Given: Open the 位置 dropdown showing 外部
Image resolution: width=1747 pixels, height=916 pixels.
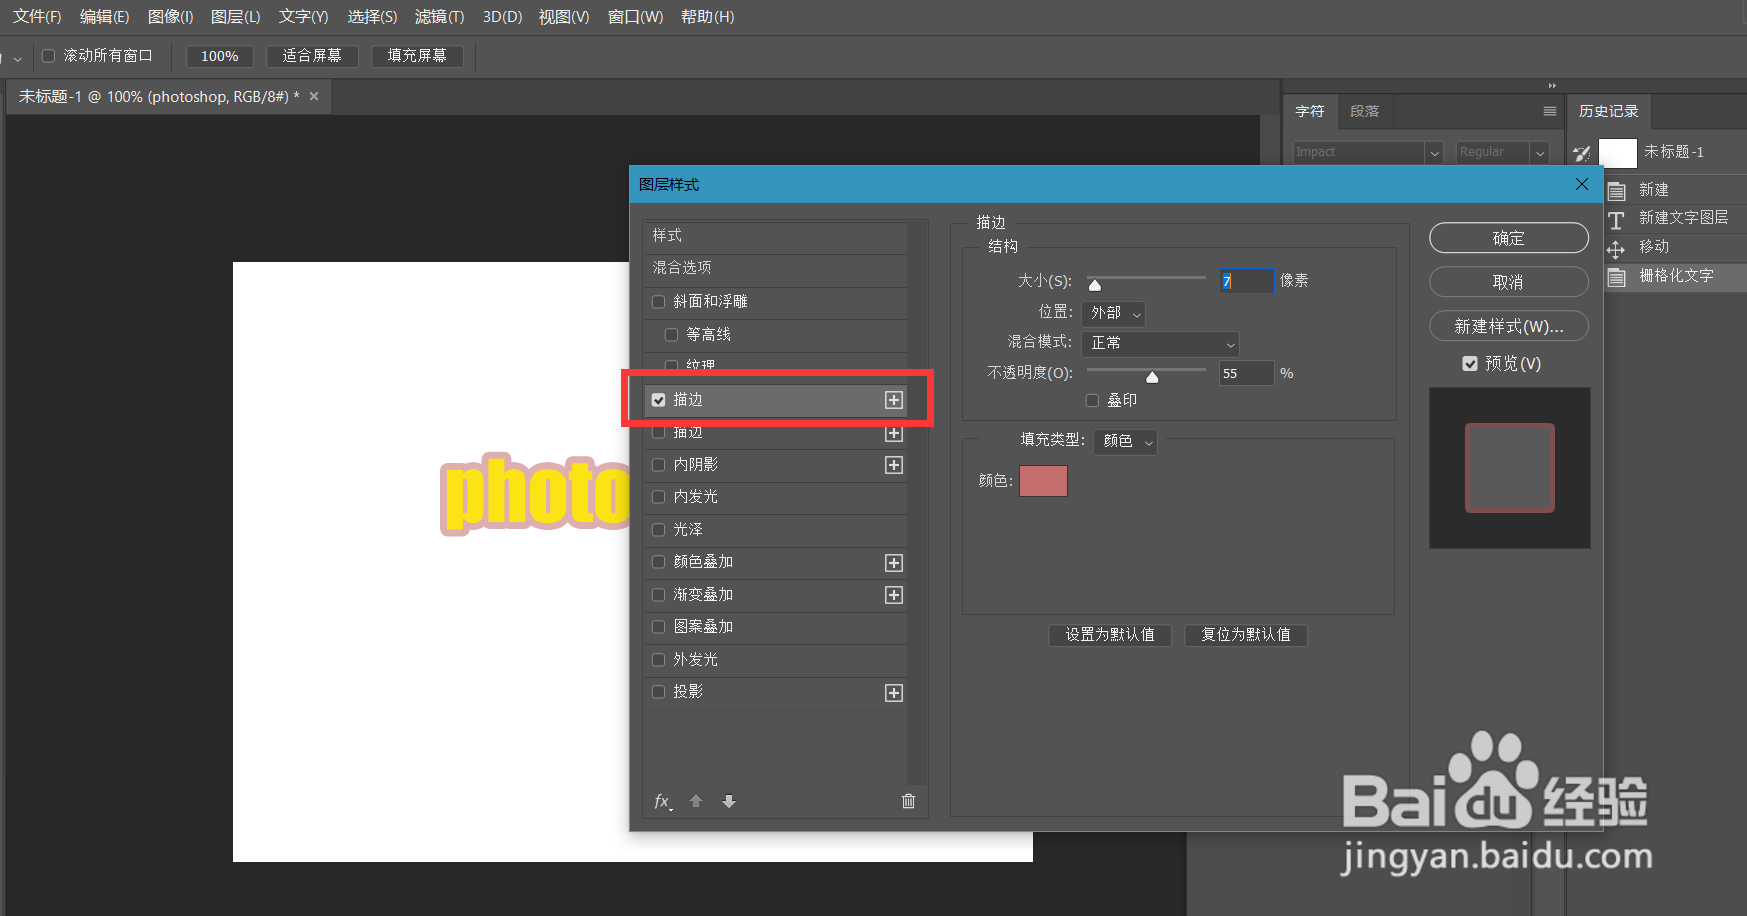Looking at the screenshot, I should (x=1113, y=313).
